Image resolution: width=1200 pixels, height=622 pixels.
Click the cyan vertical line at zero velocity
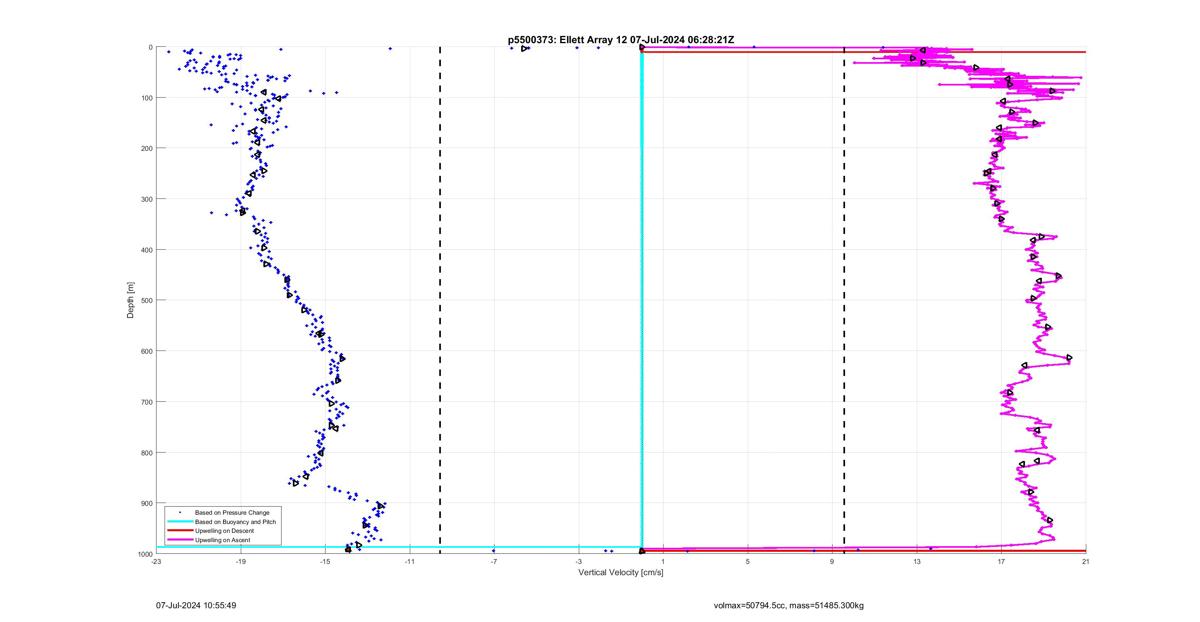pyautogui.click(x=641, y=300)
